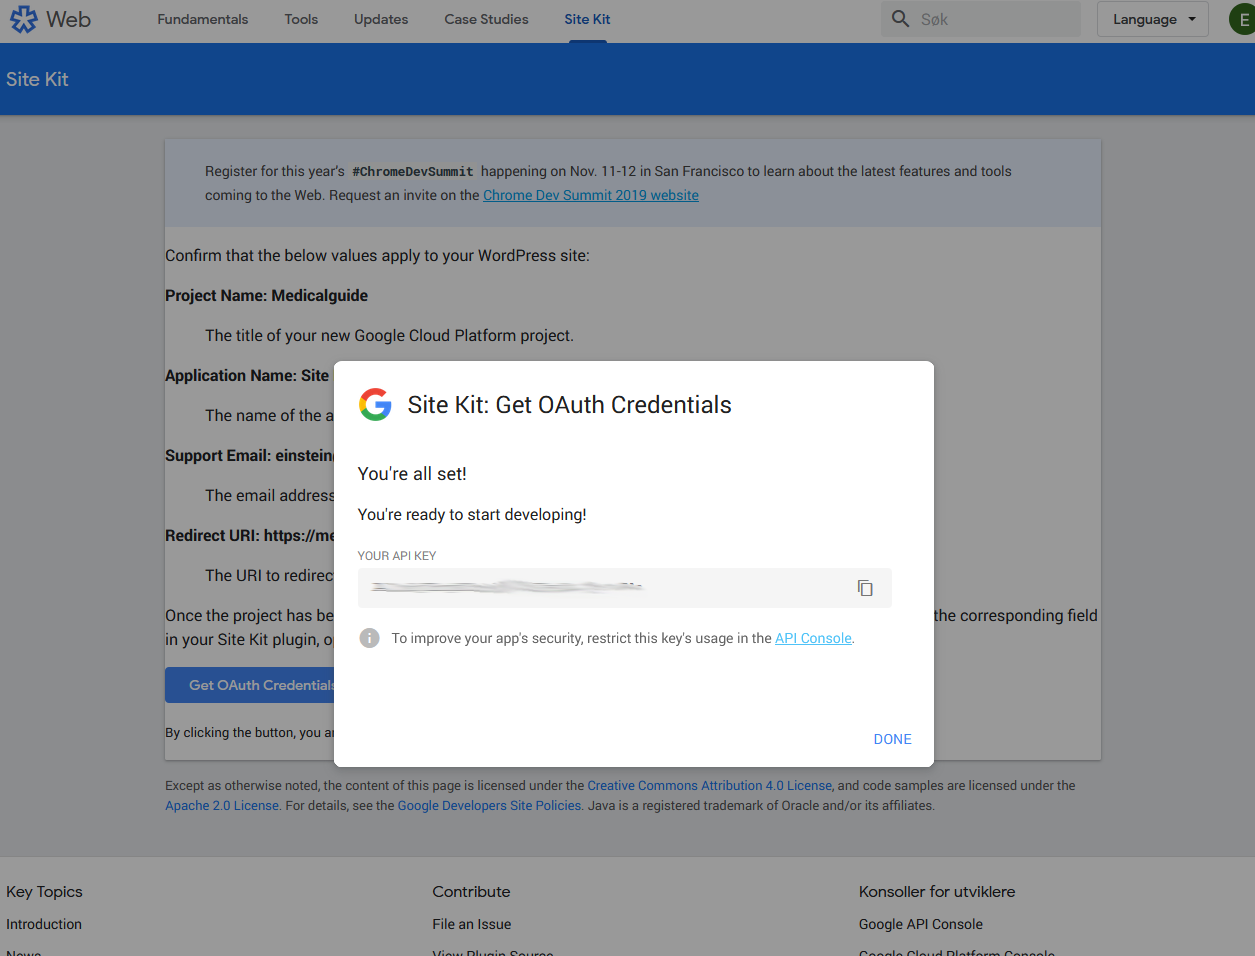1255x956 pixels.
Task: Click the 'Konsoller for utviklere' footer heading
Action: (937, 892)
